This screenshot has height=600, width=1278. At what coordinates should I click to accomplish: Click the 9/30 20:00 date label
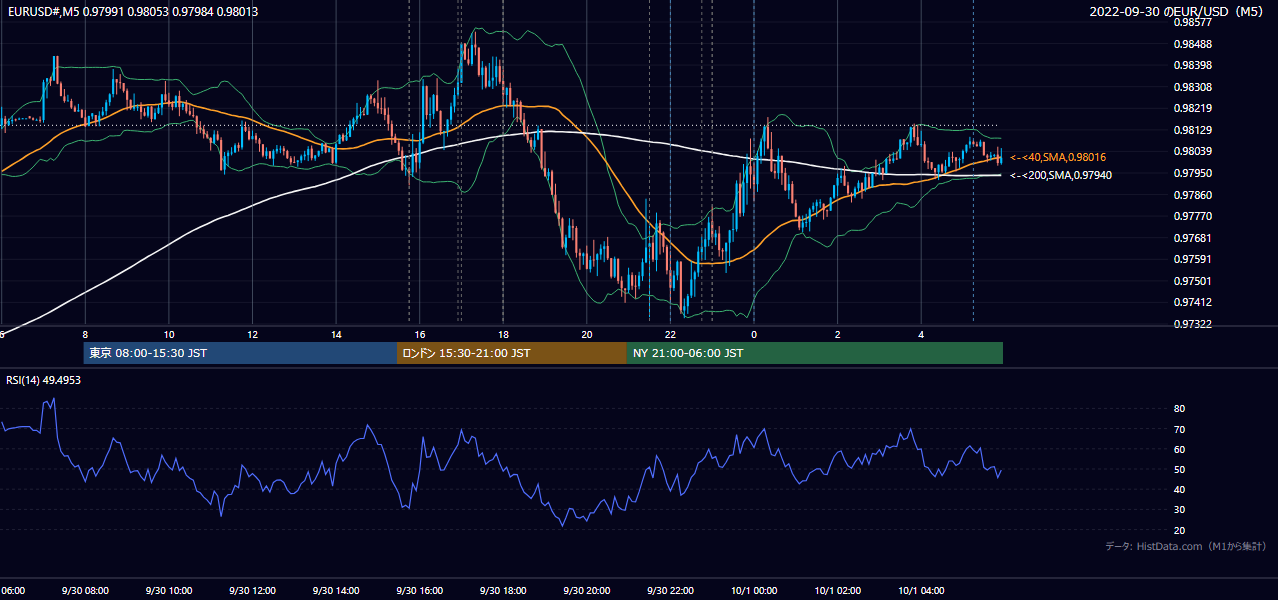(x=586, y=591)
